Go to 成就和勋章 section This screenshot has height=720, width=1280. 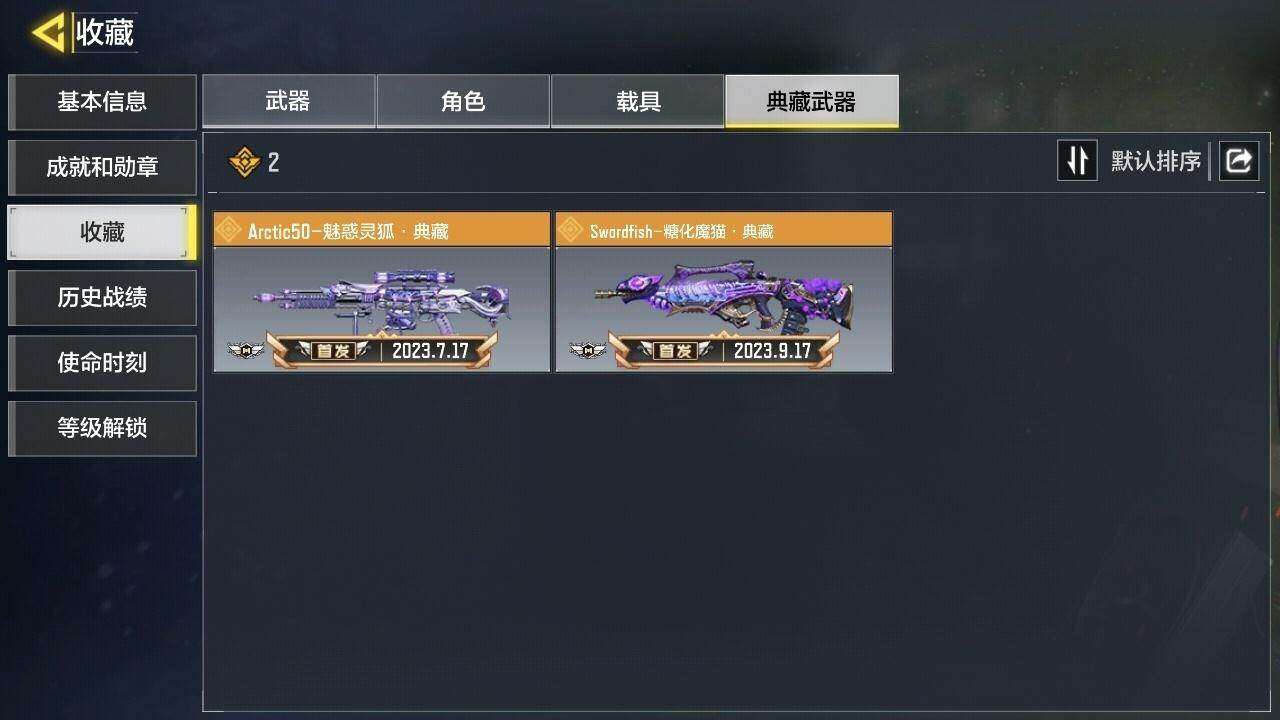pyautogui.click(x=102, y=167)
